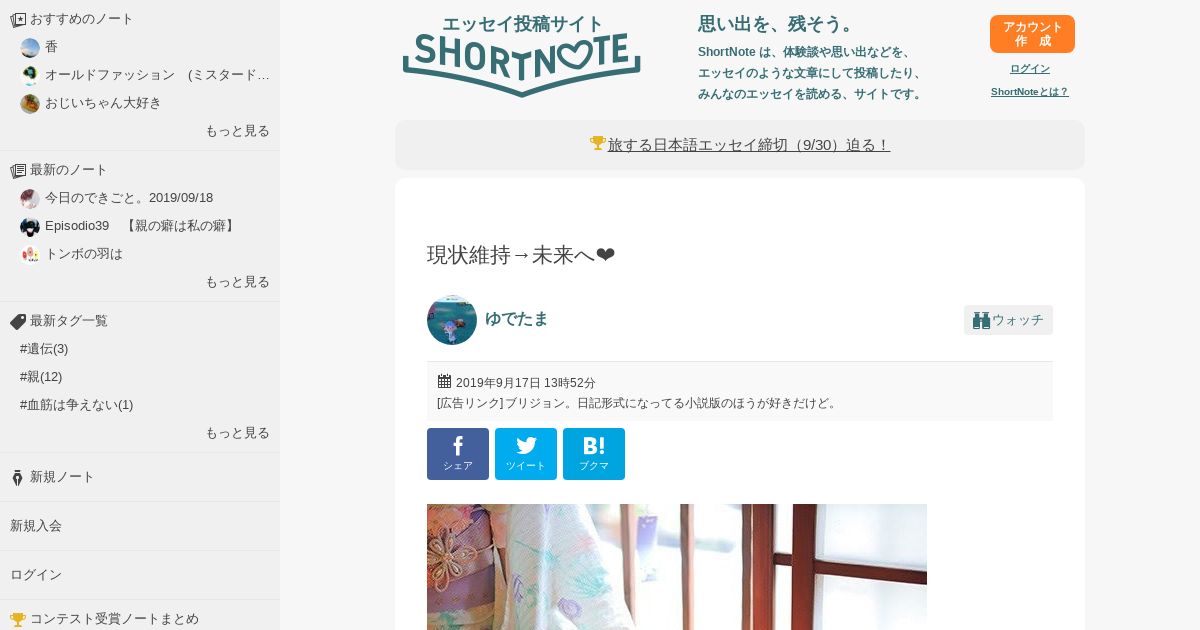Viewport: 1200px width, 630px height.
Task: Open the 旅する日本語エッセイ締切 banner link
Action: tap(749, 145)
